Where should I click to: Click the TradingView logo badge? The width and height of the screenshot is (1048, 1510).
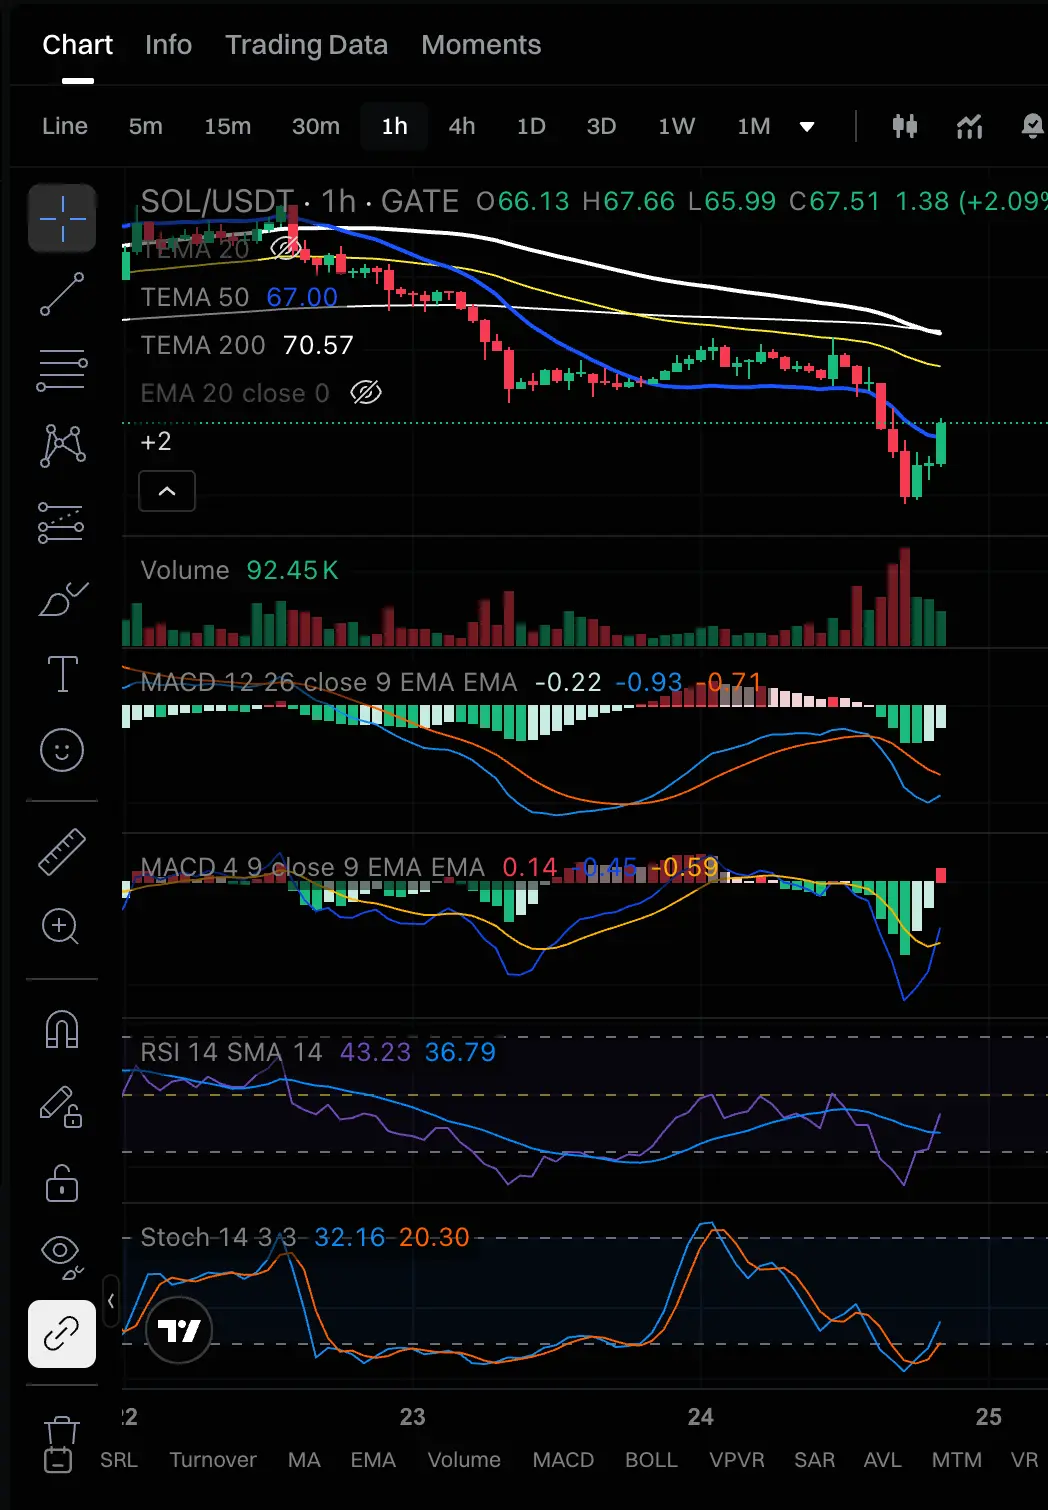(179, 1331)
